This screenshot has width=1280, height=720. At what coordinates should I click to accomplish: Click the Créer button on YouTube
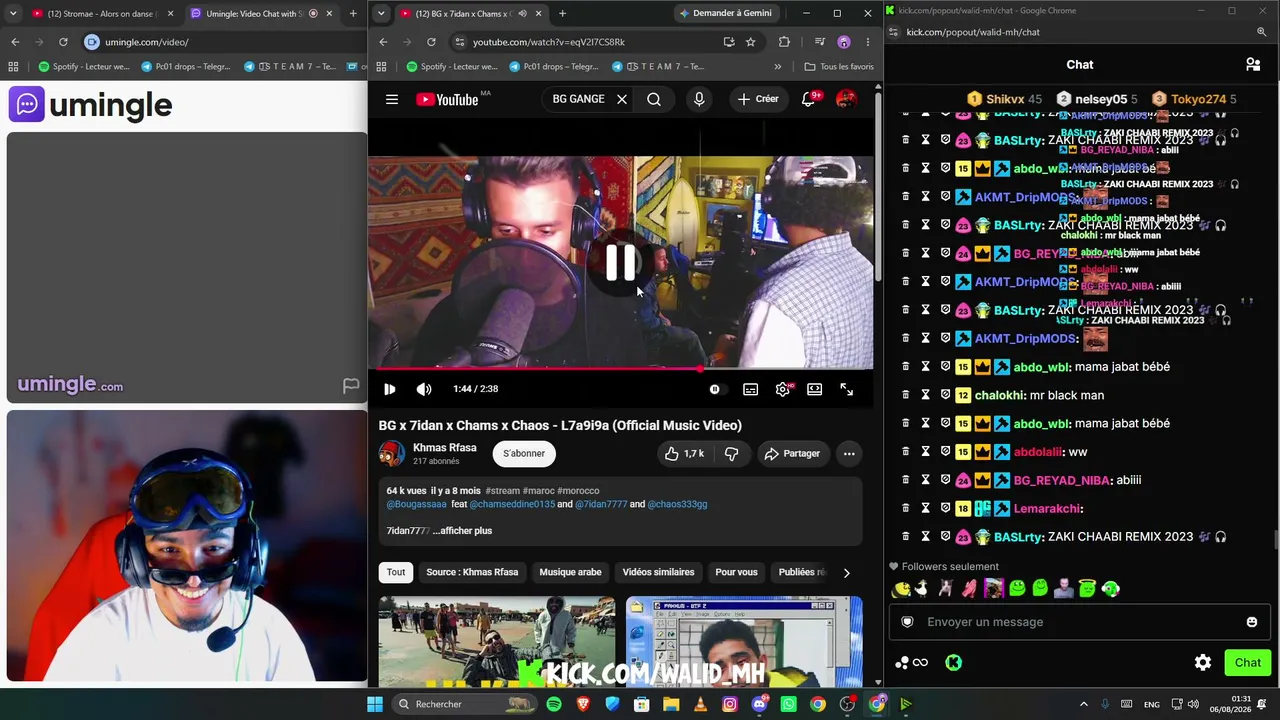pyautogui.click(x=758, y=99)
